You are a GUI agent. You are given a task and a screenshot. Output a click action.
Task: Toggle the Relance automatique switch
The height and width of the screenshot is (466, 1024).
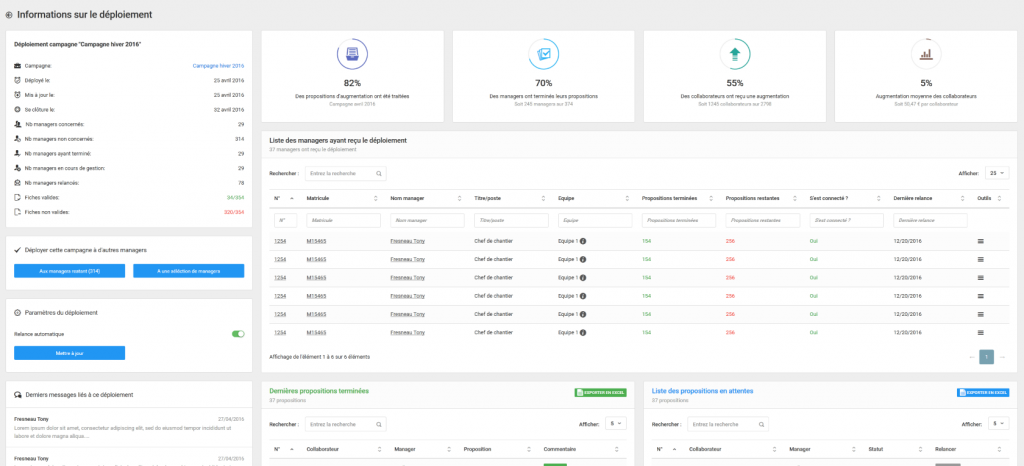pyautogui.click(x=238, y=334)
